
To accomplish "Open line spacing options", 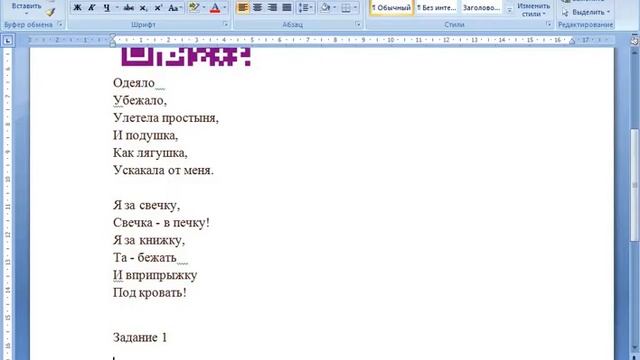I will [305, 8].
